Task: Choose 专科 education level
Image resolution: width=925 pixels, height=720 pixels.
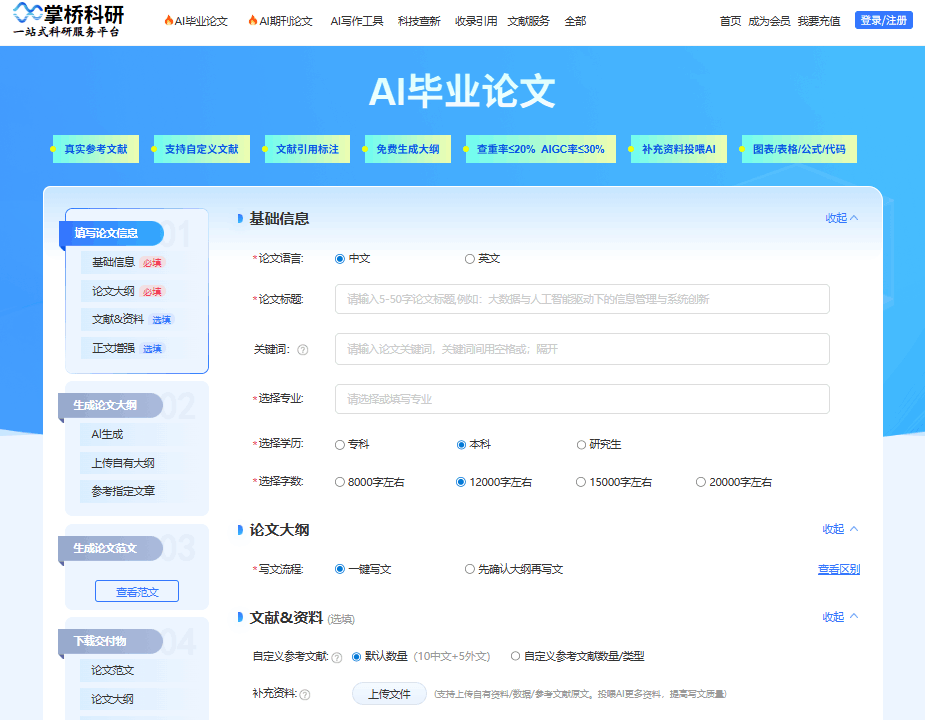Action: pos(340,445)
